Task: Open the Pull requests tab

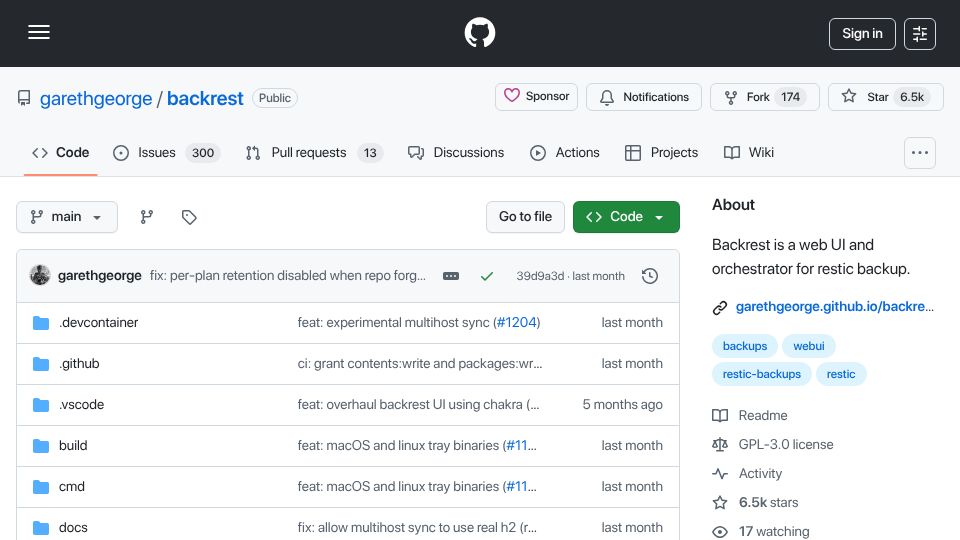Action: pyautogui.click(x=314, y=152)
